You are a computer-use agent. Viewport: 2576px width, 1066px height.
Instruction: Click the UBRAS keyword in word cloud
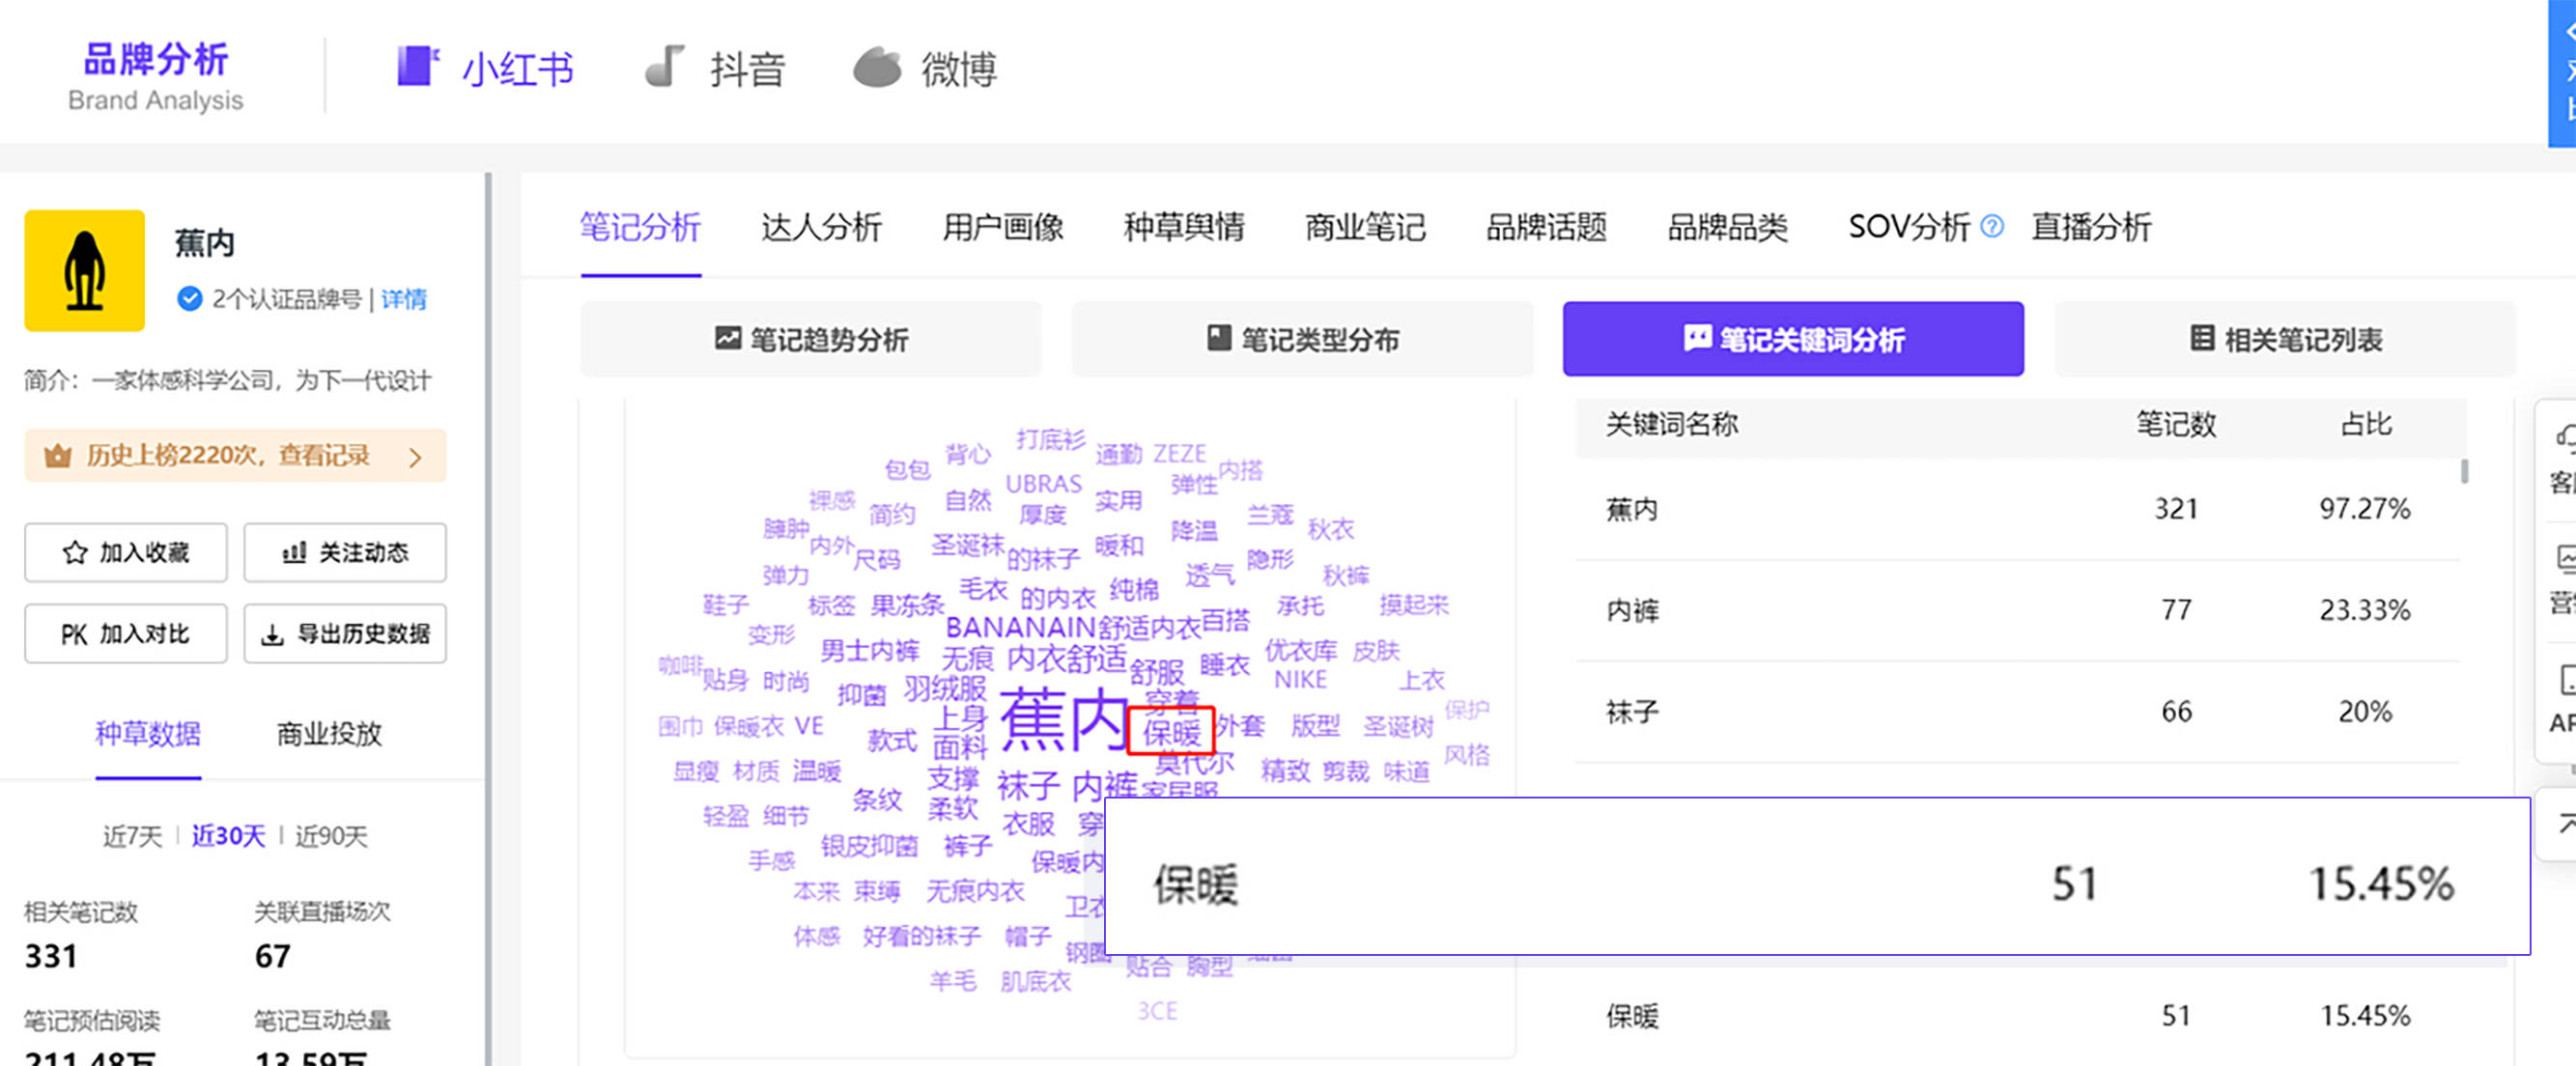[1044, 484]
